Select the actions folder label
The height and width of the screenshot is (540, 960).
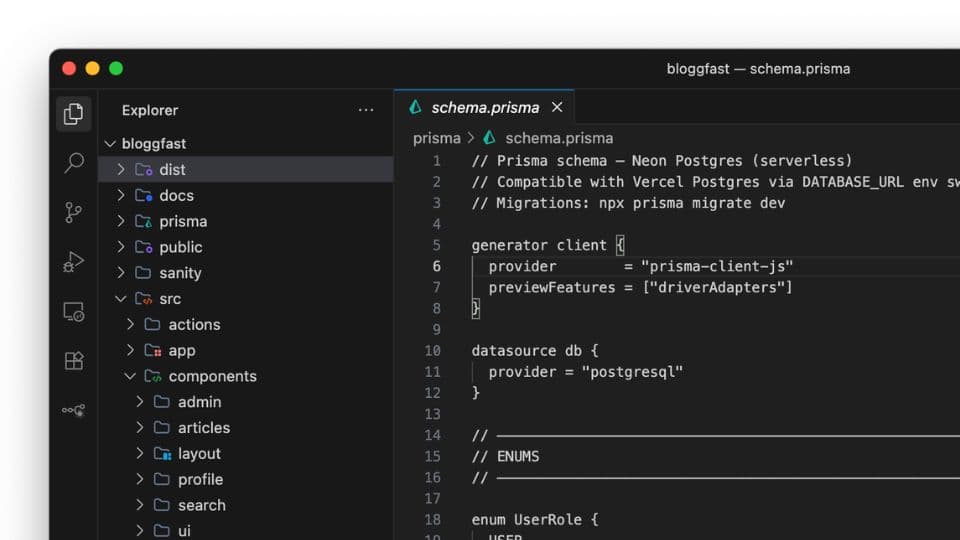pos(194,324)
